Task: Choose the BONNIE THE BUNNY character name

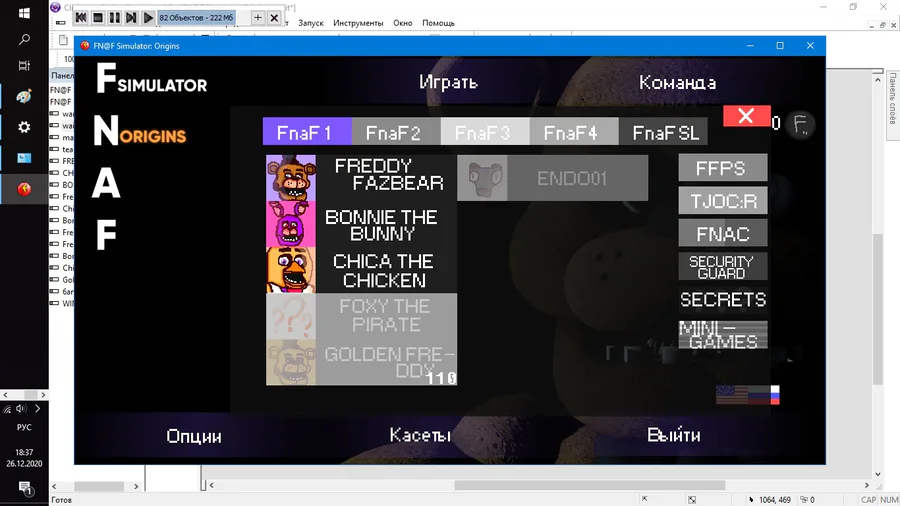Action: [x=382, y=225]
